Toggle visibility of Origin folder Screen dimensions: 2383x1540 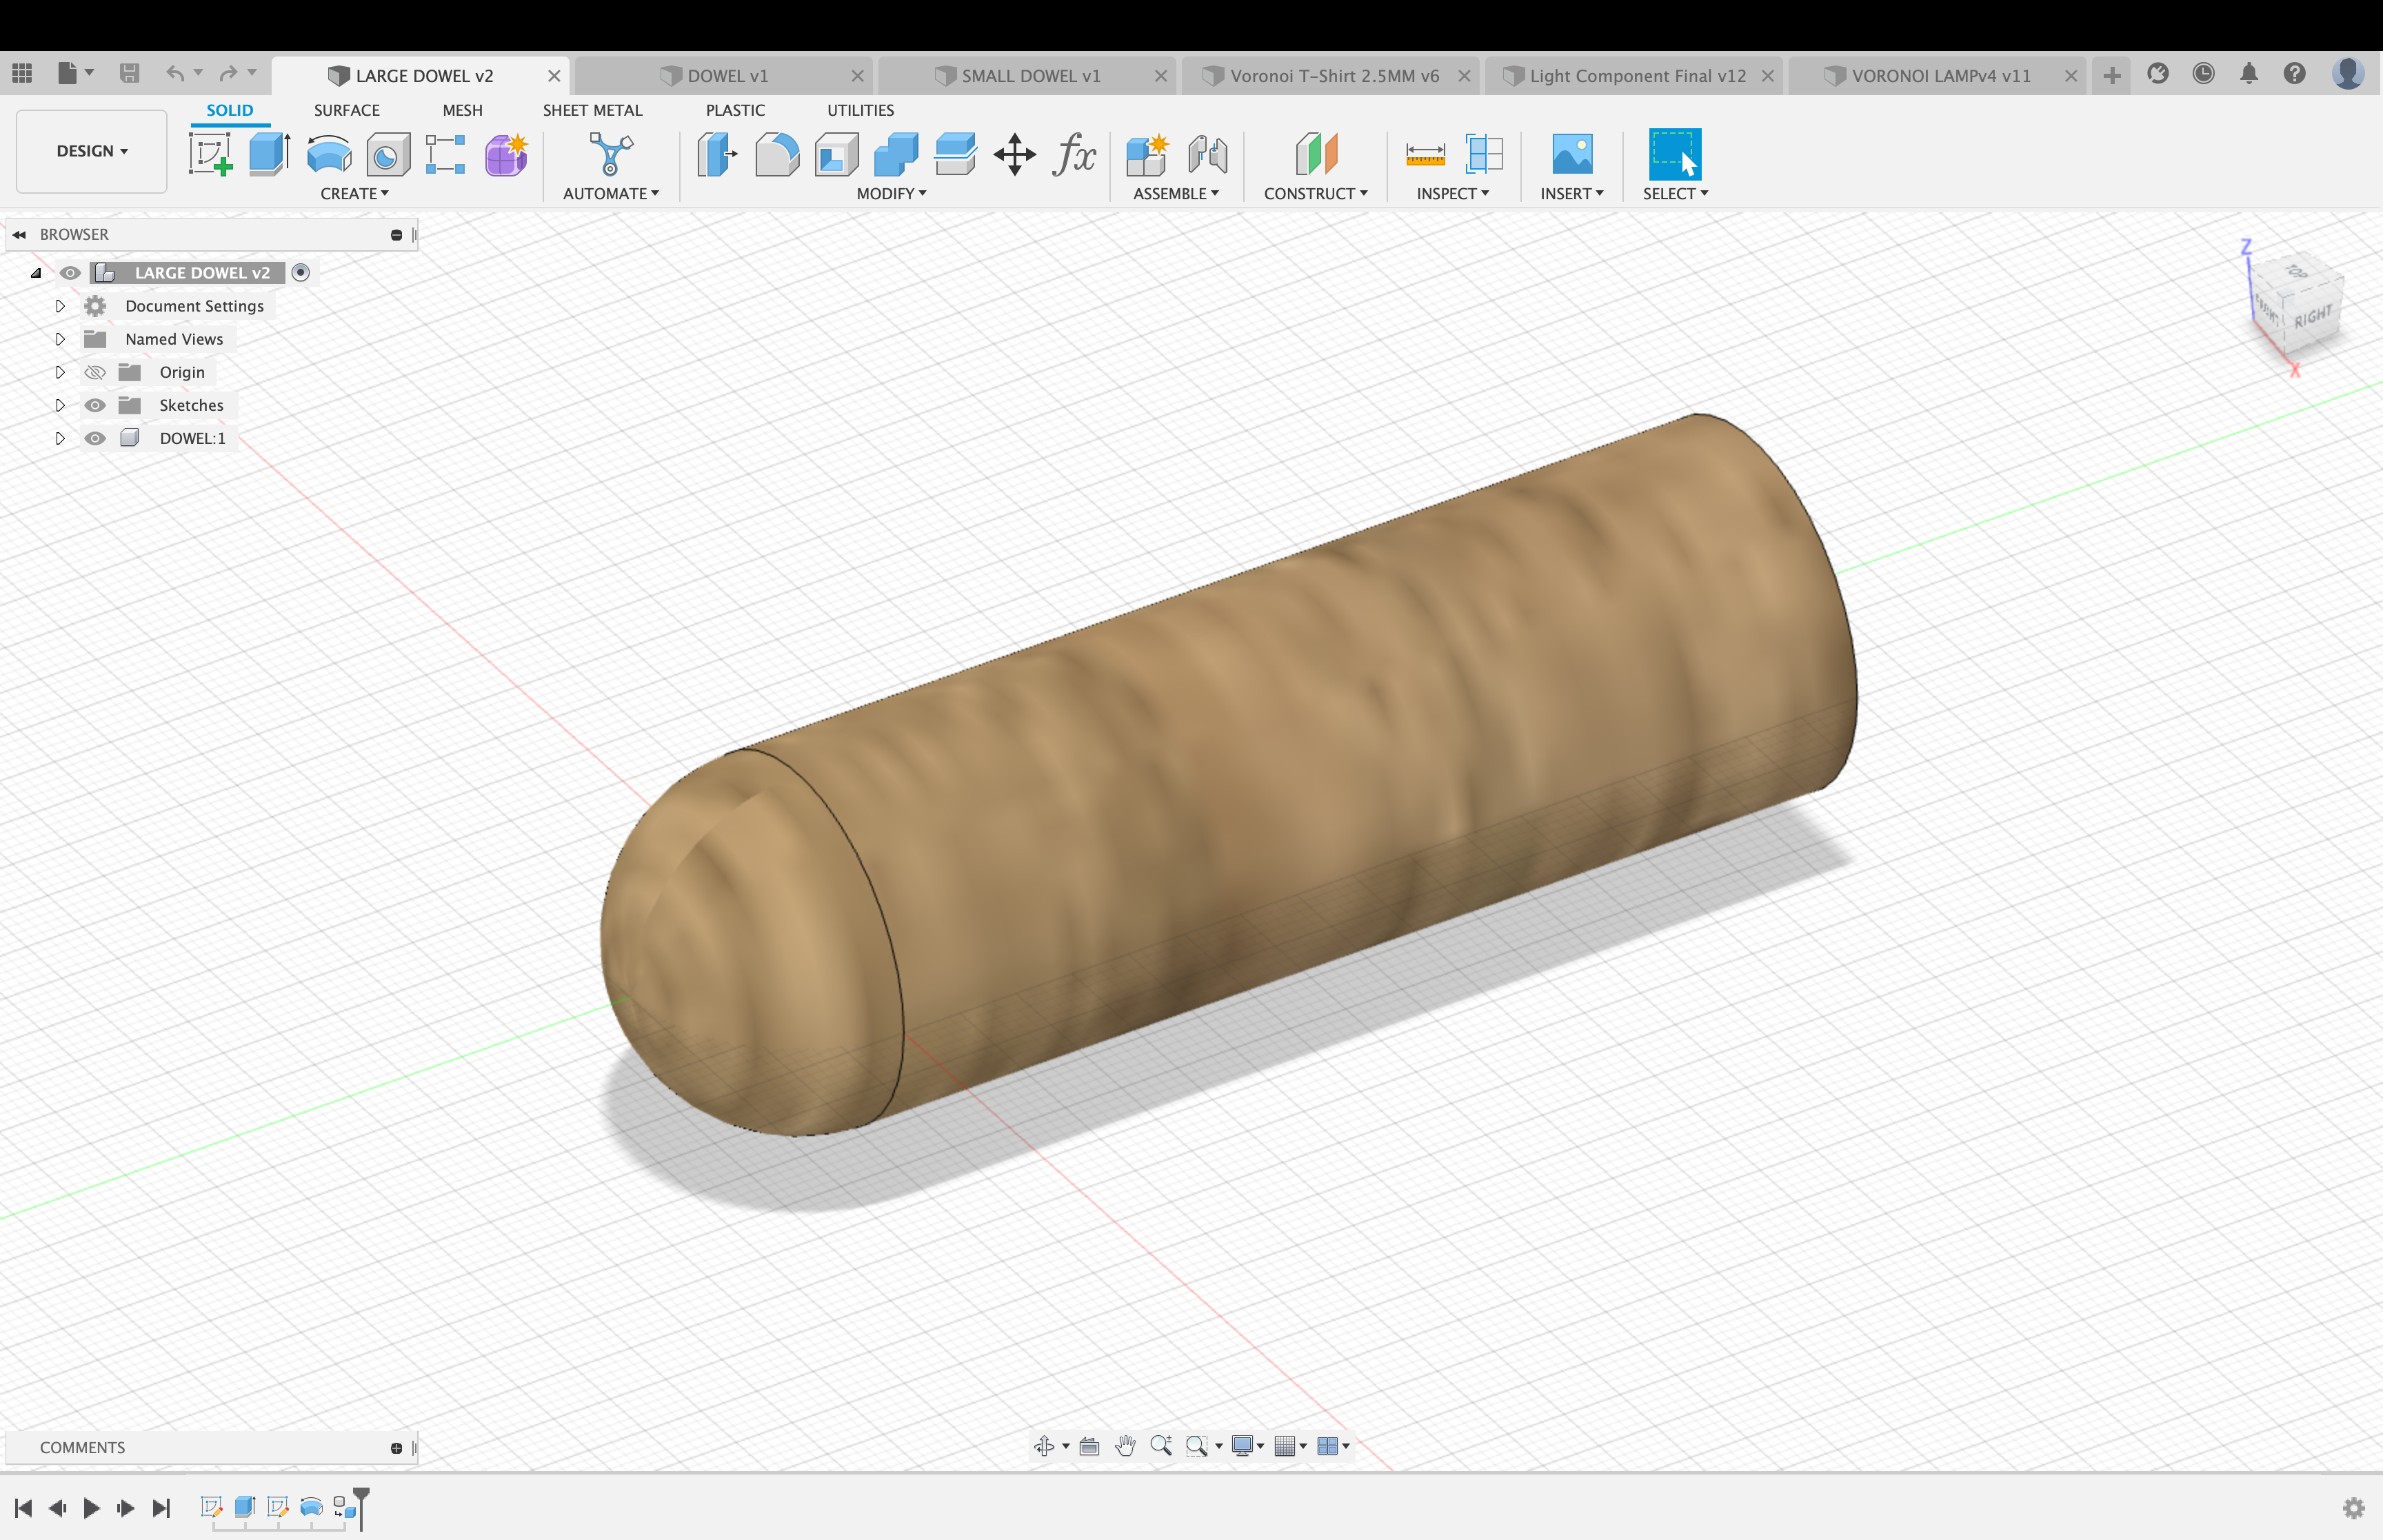pyautogui.click(x=96, y=372)
